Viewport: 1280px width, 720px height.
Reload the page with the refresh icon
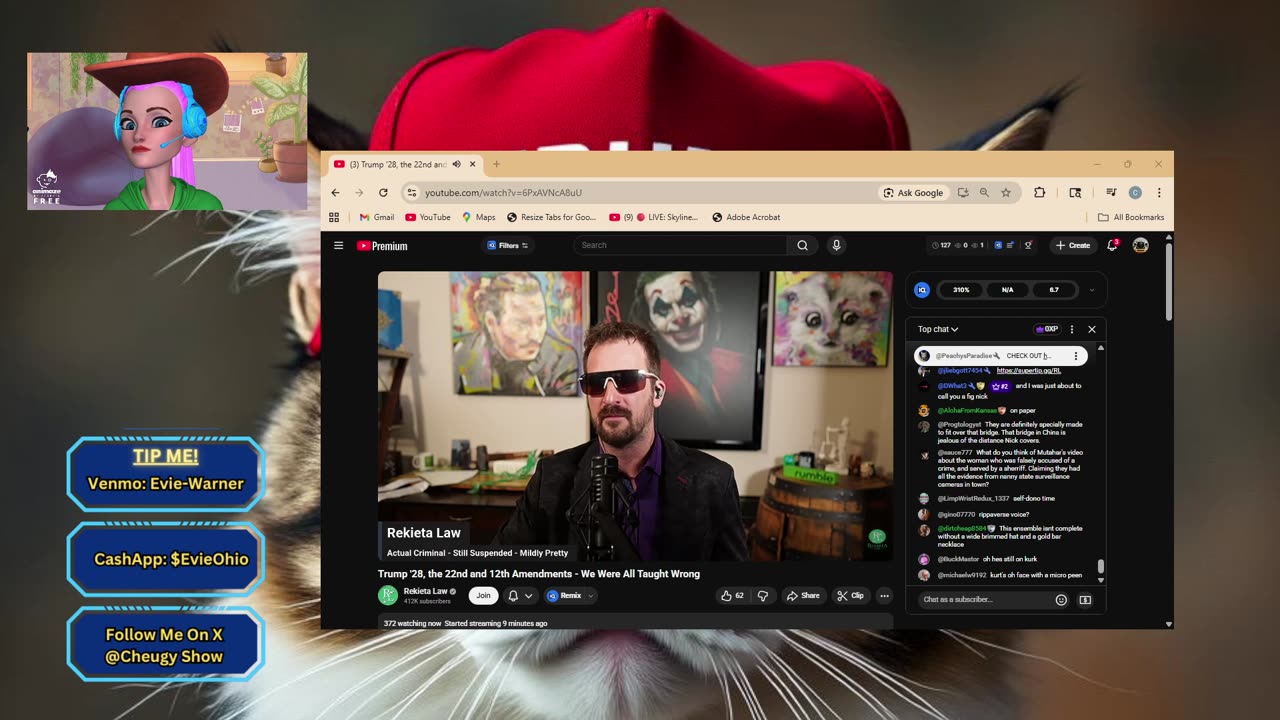383,193
